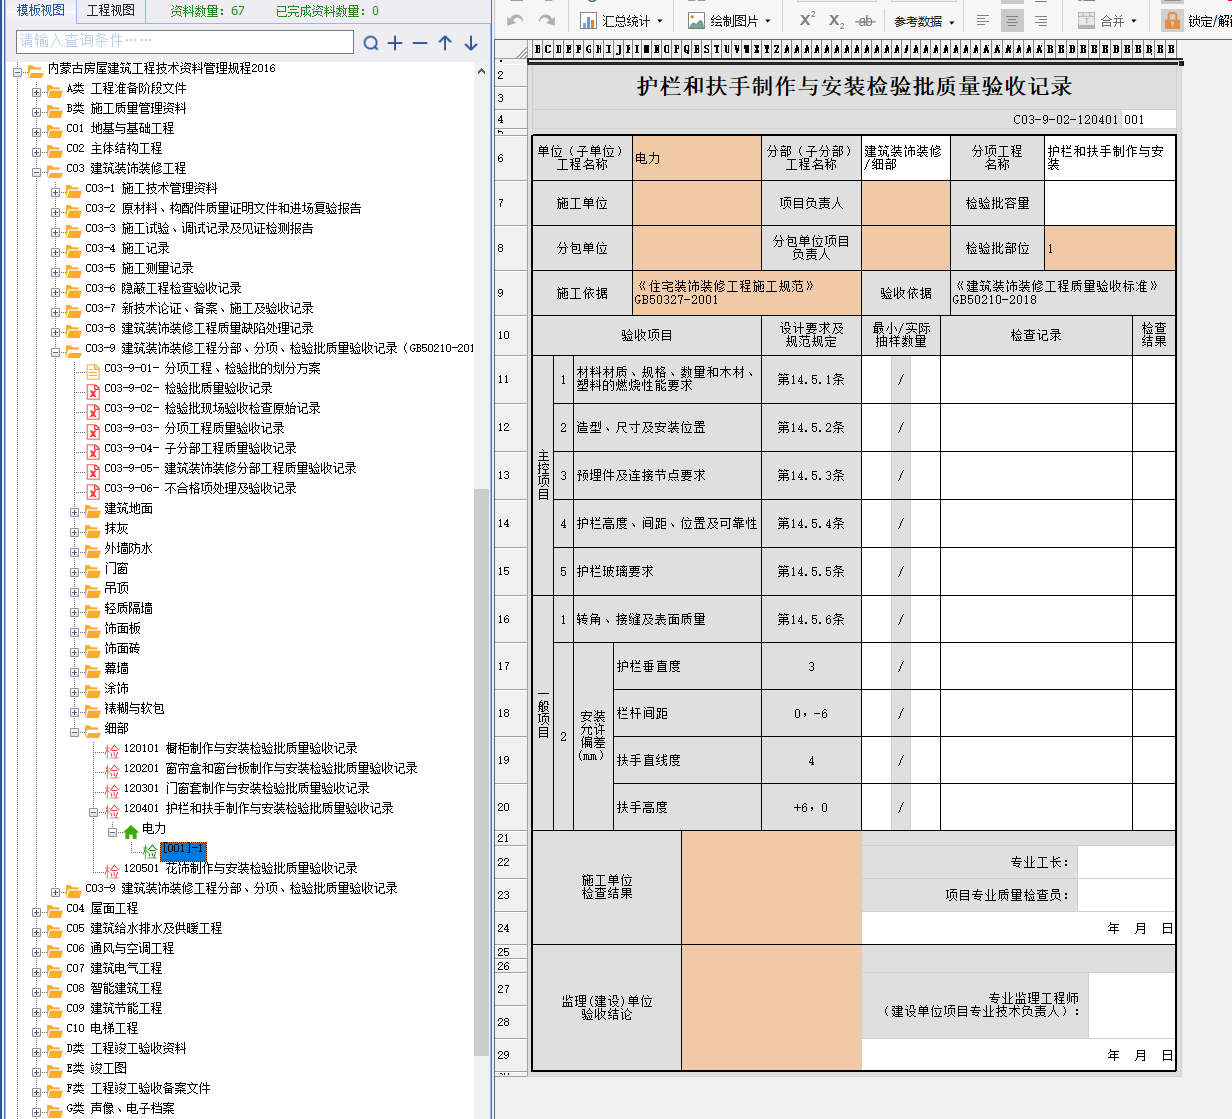Select C03-9-06 不合格项处理及验收记录
This screenshot has width=1232, height=1119.
(200, 488)
